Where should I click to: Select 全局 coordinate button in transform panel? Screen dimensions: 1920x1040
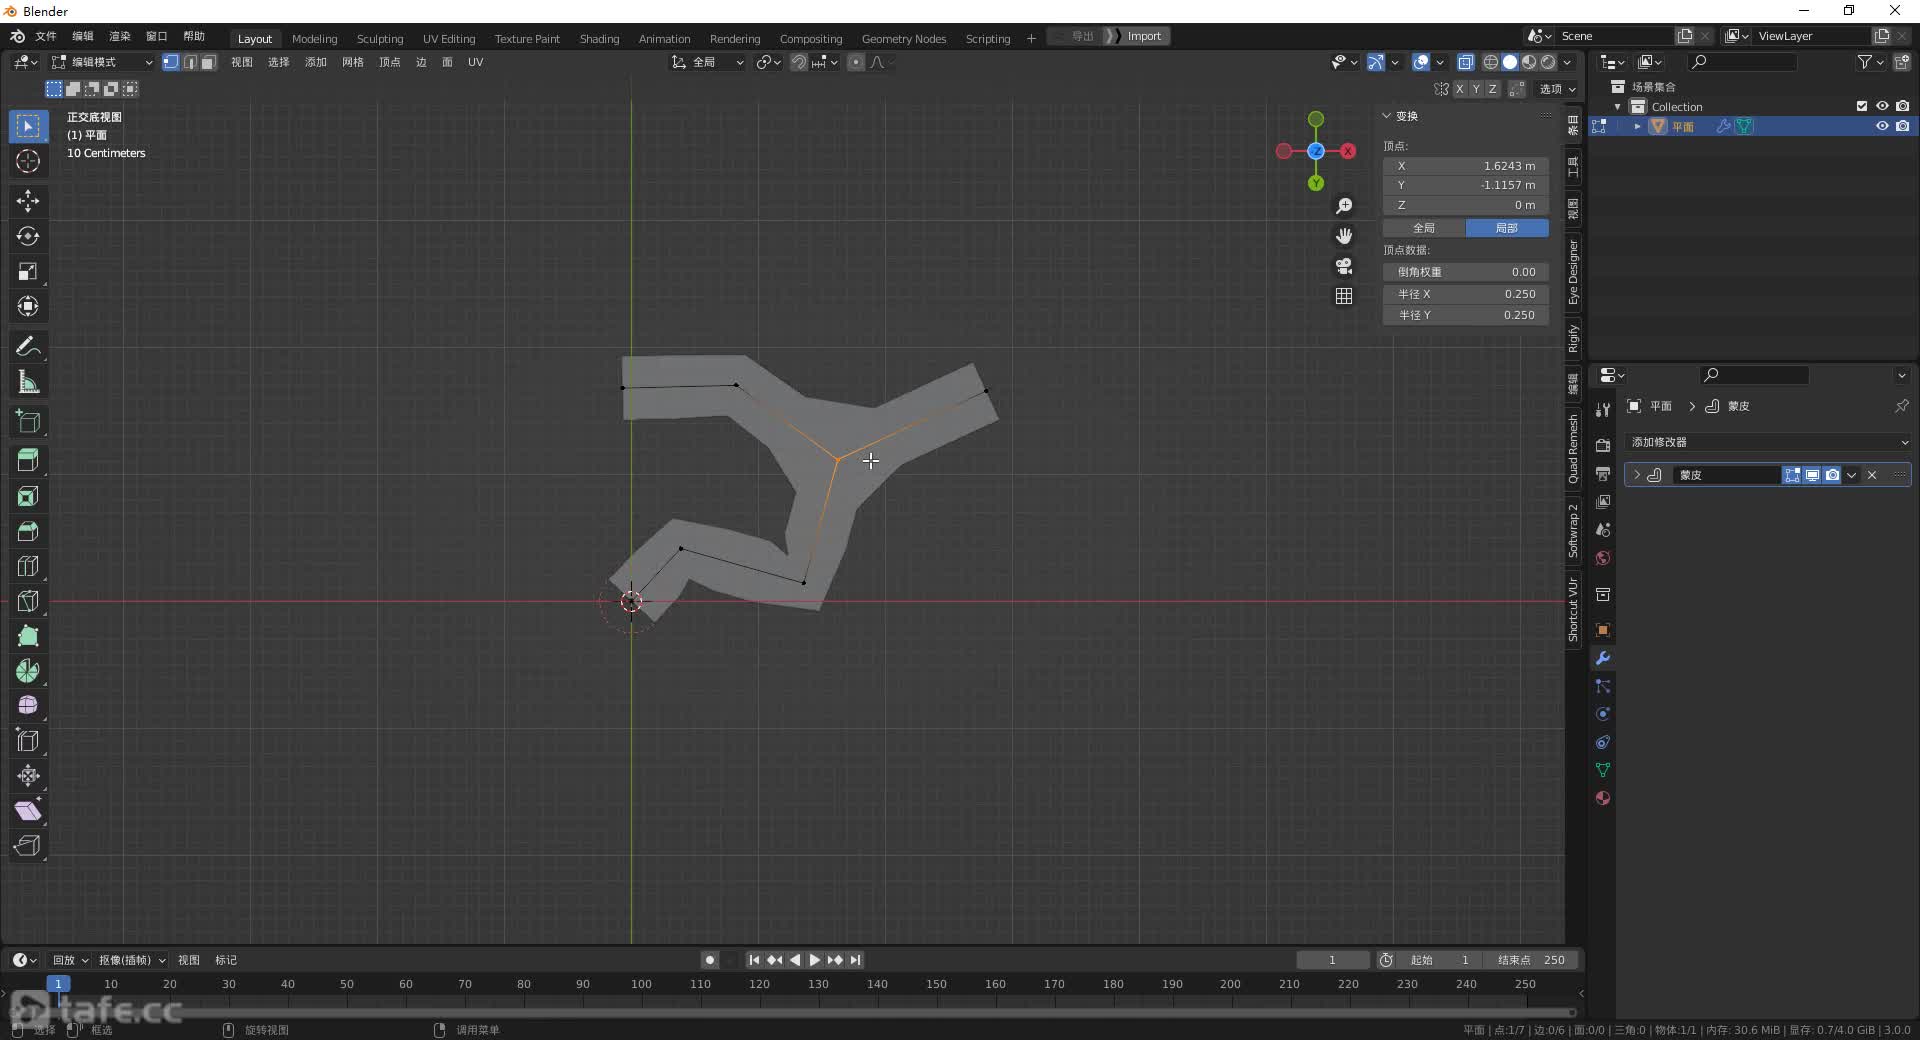pos(1424,228)
